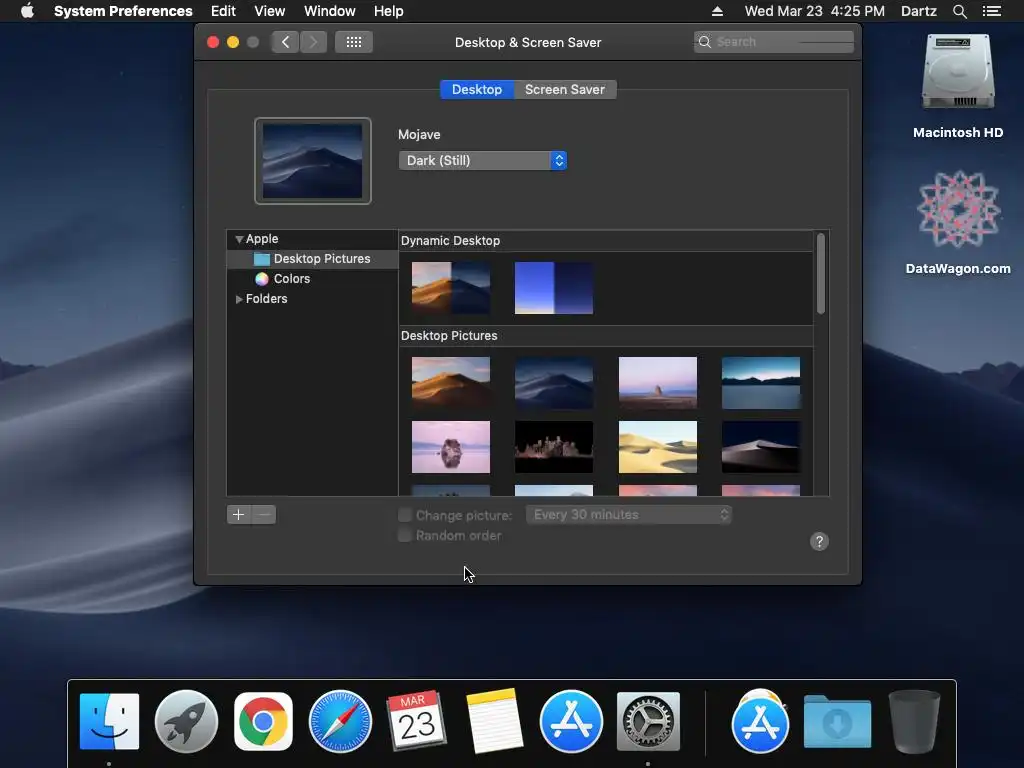The image size is (1024, 768).
Task: Select the pink desert rock wallpaper thumbnail
Action: point(658,383)
